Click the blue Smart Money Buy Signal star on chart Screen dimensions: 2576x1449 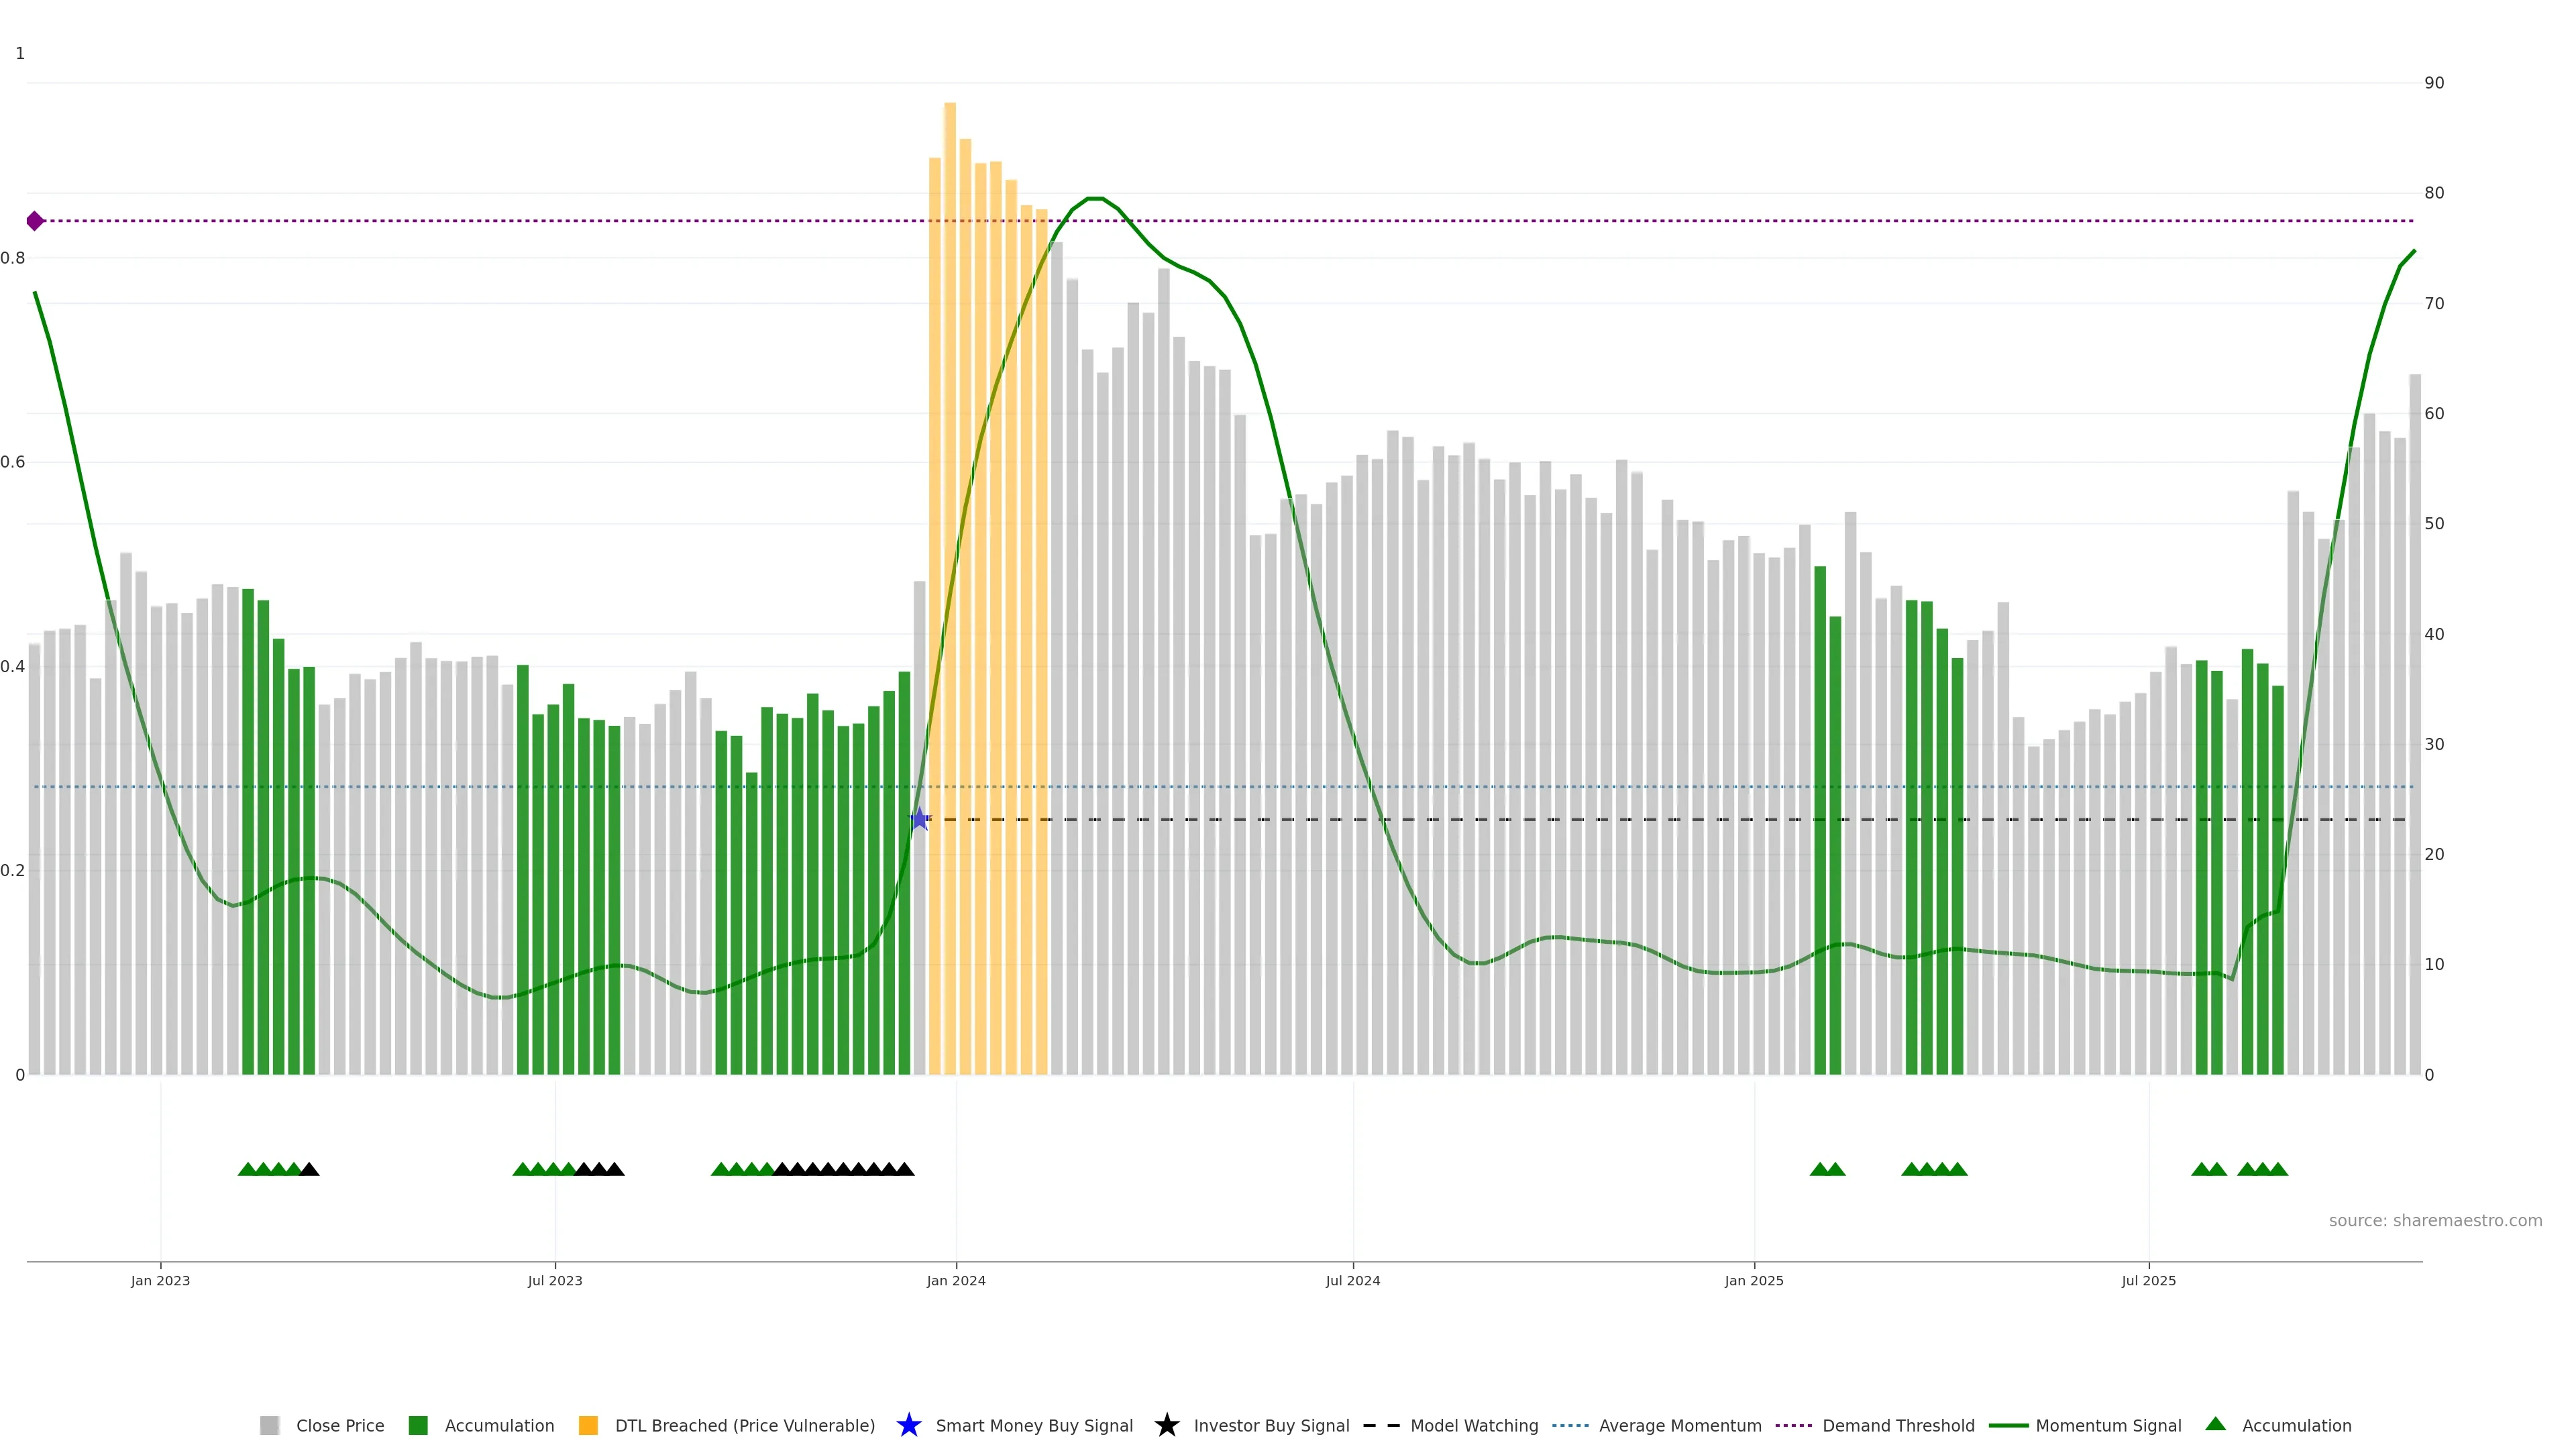919,820
